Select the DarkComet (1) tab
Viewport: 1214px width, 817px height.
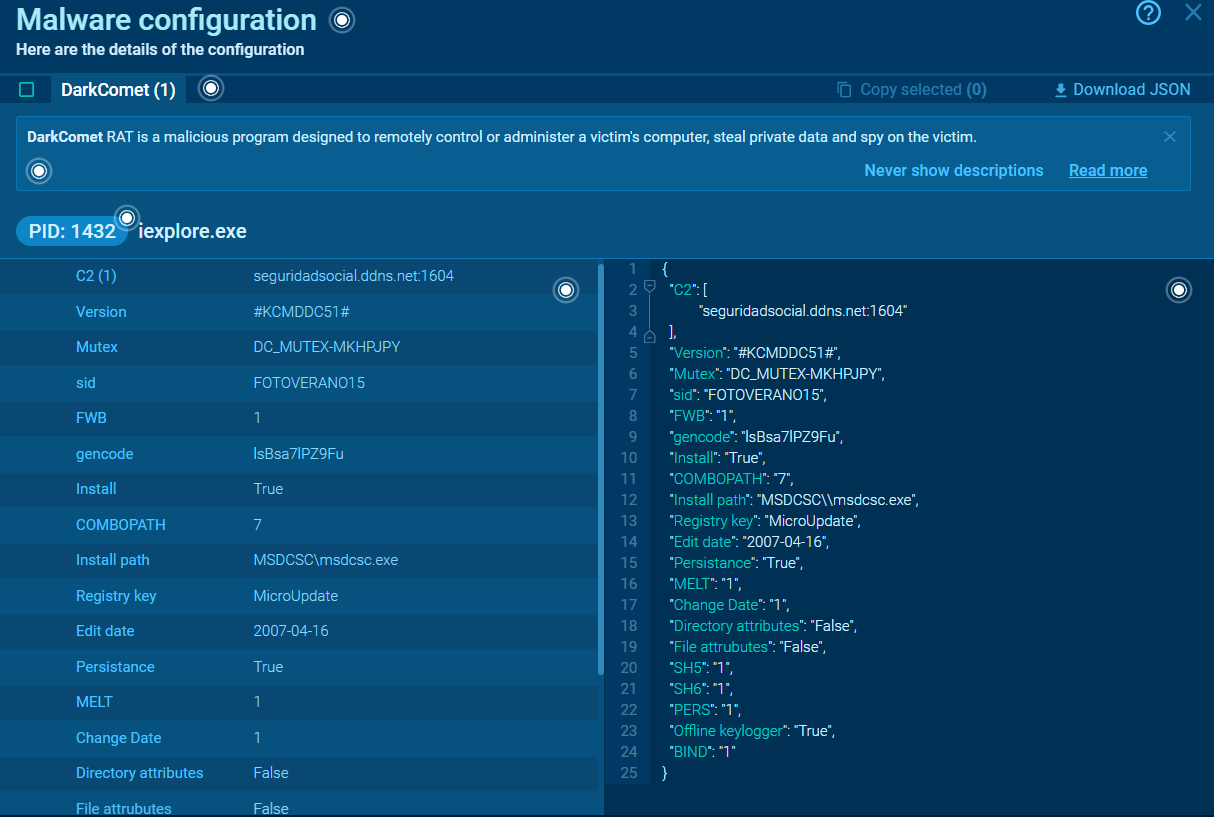click(118, 90)
